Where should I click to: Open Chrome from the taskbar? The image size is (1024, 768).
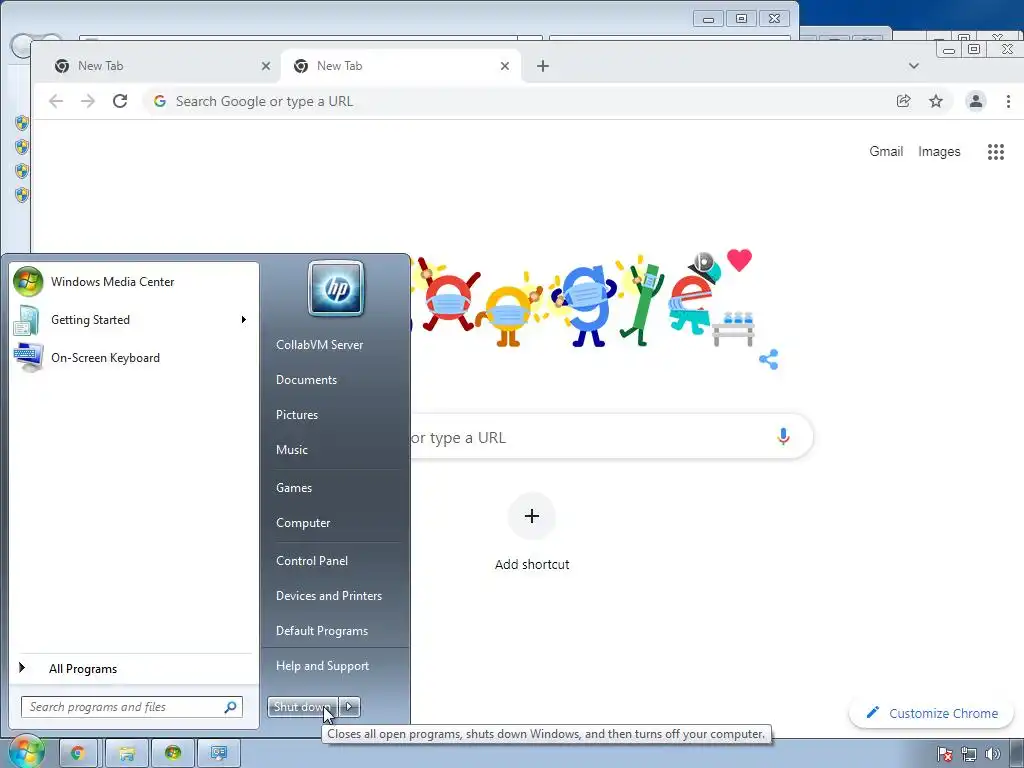78,753
